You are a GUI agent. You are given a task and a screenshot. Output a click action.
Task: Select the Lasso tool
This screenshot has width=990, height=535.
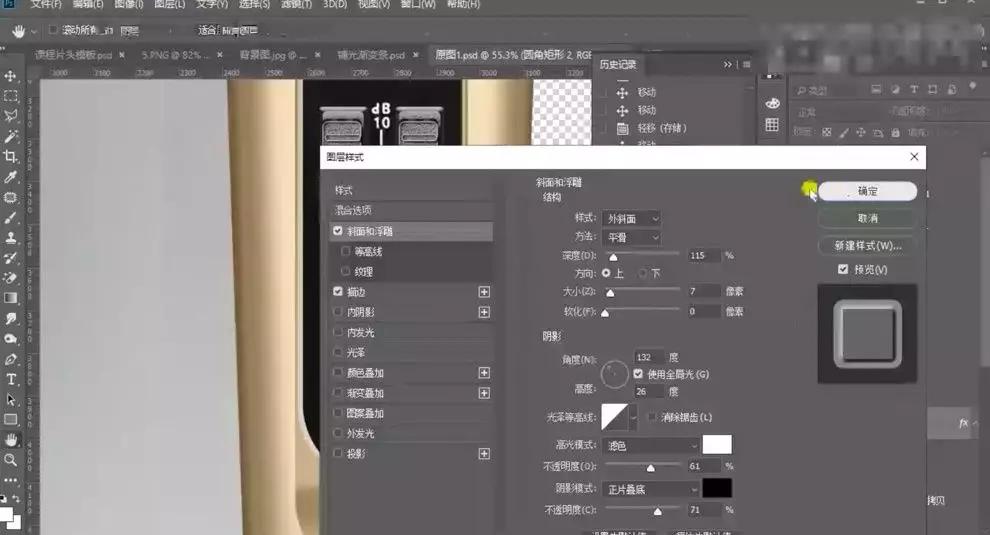[x=11, y=116]
